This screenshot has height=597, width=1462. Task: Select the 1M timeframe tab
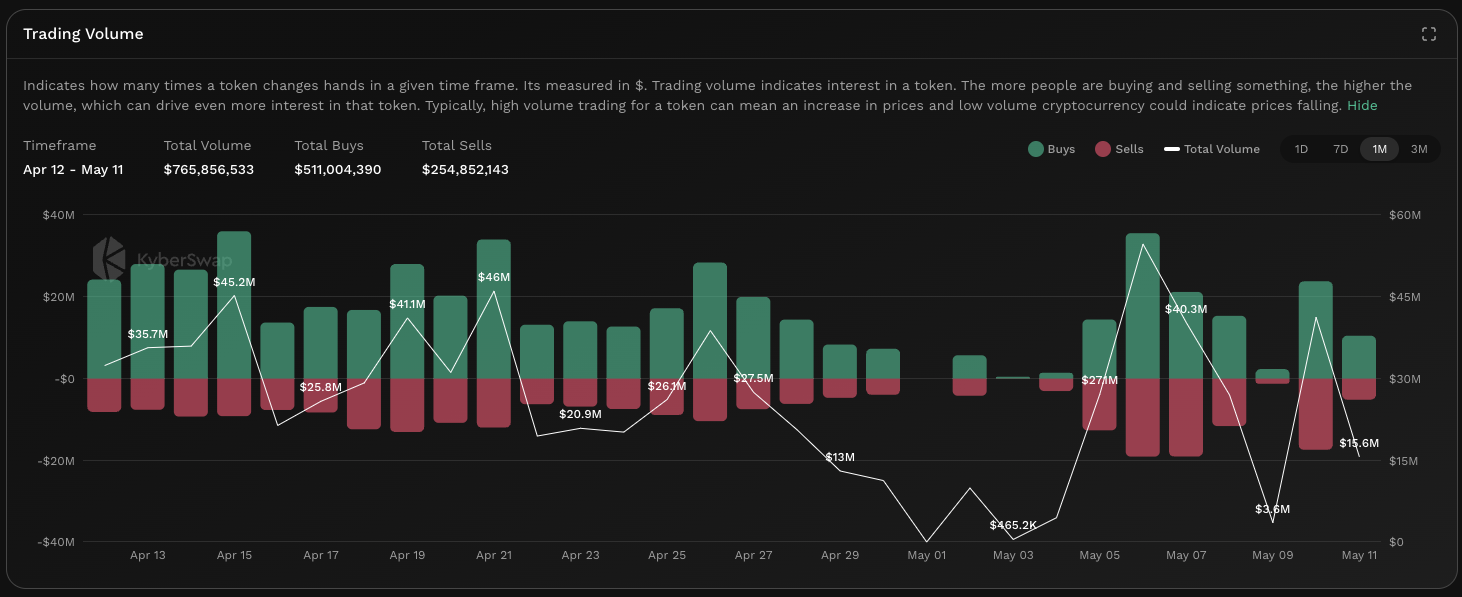tap(1379, 149)
